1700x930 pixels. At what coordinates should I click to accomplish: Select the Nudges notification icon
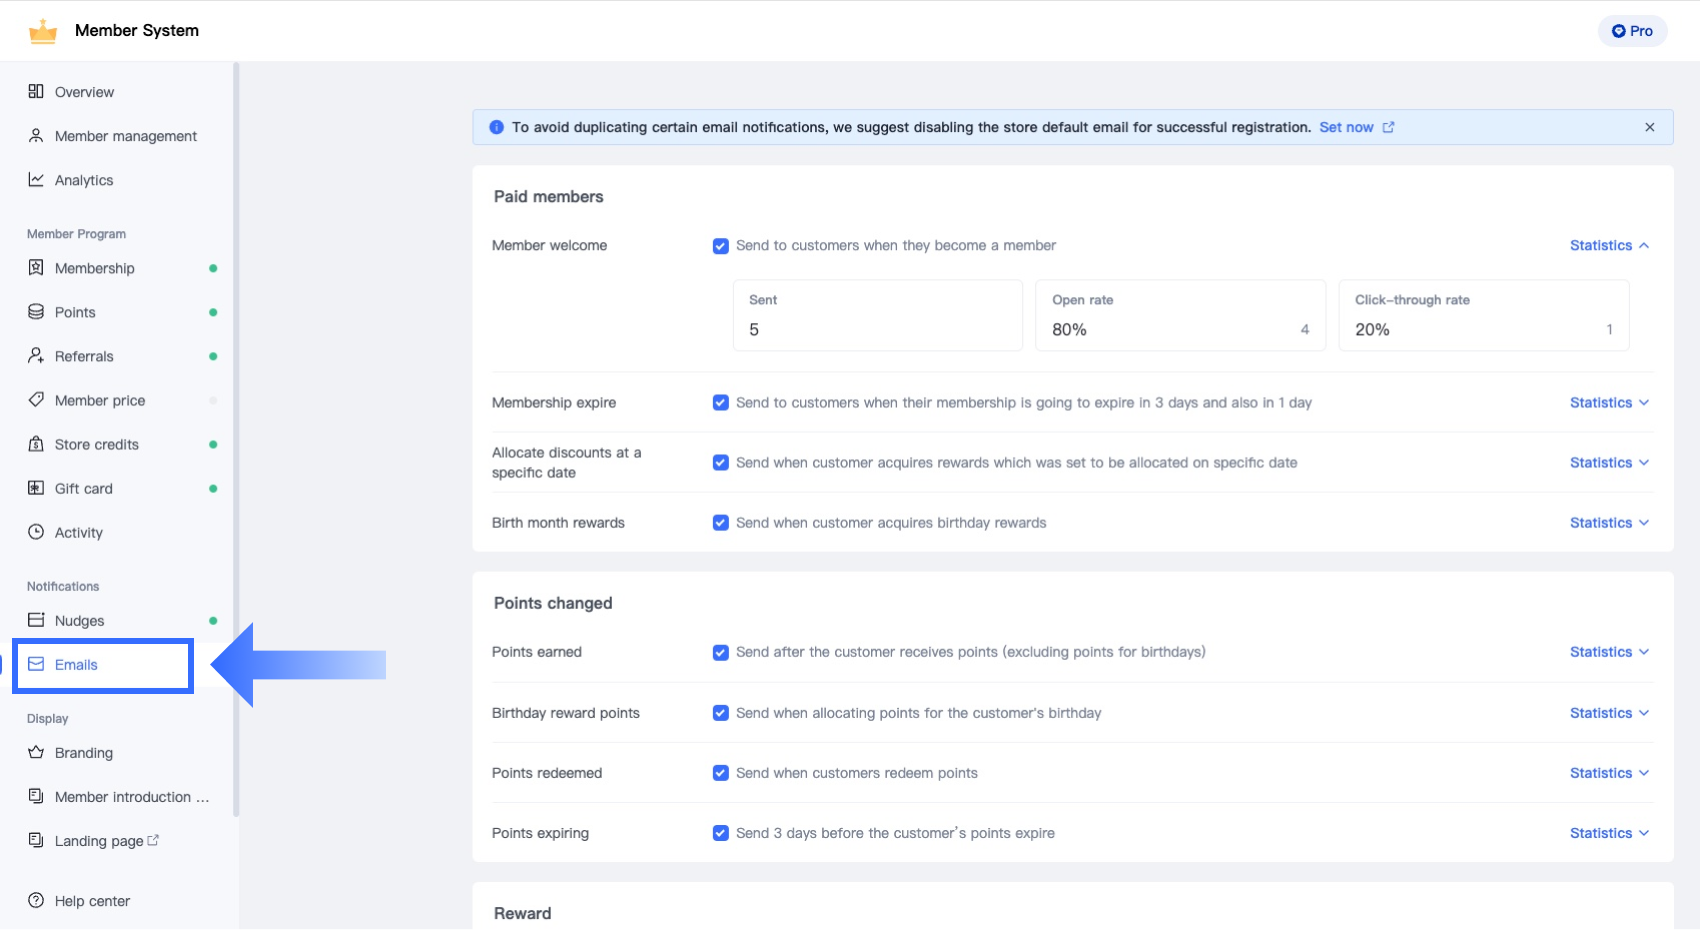pos(35,619)
